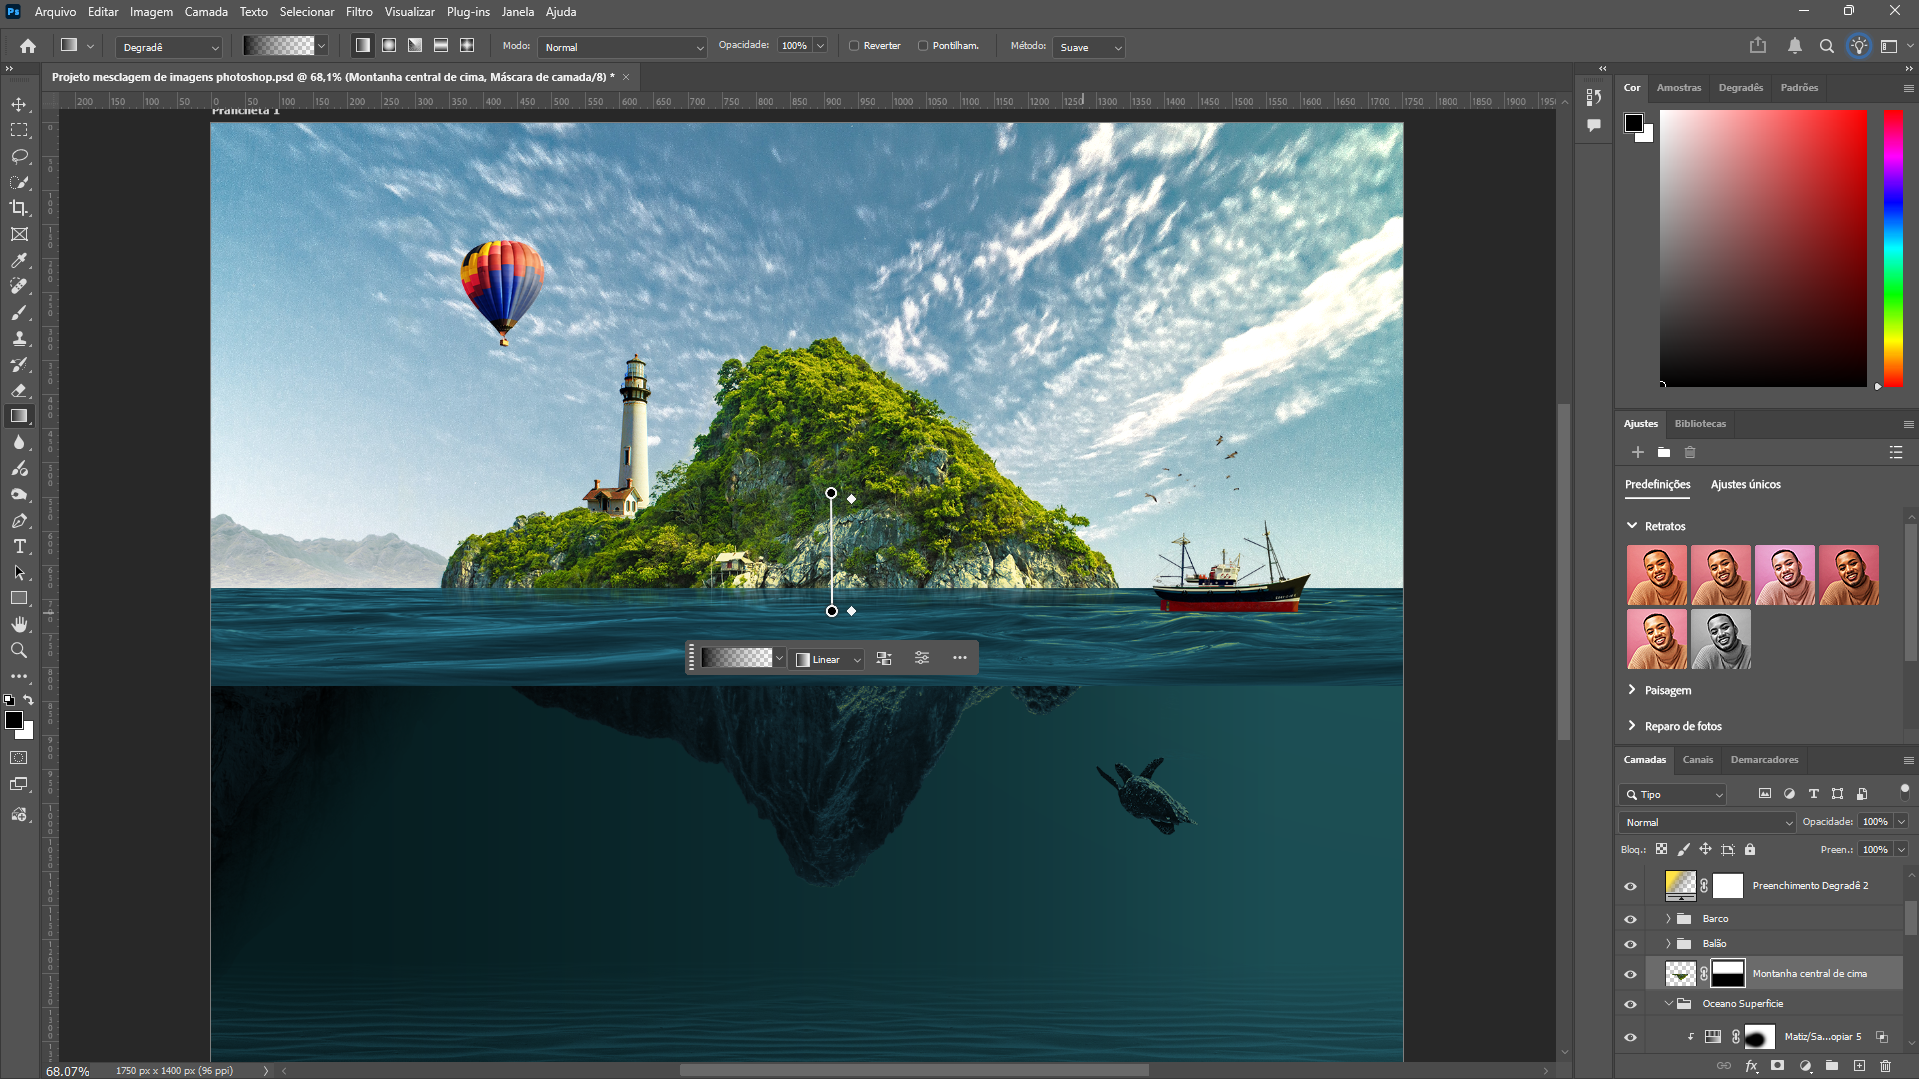This screenshot has height=1079, width=1919.
Task: Select the Crop tool
Action: coord(19,208)
